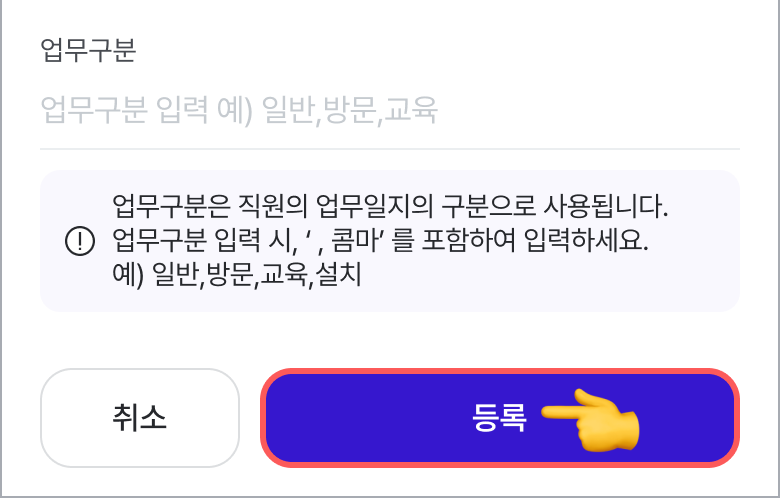Click the white 등록 text on the button
This screenshot has width=780, height=498.
point(499,418)
